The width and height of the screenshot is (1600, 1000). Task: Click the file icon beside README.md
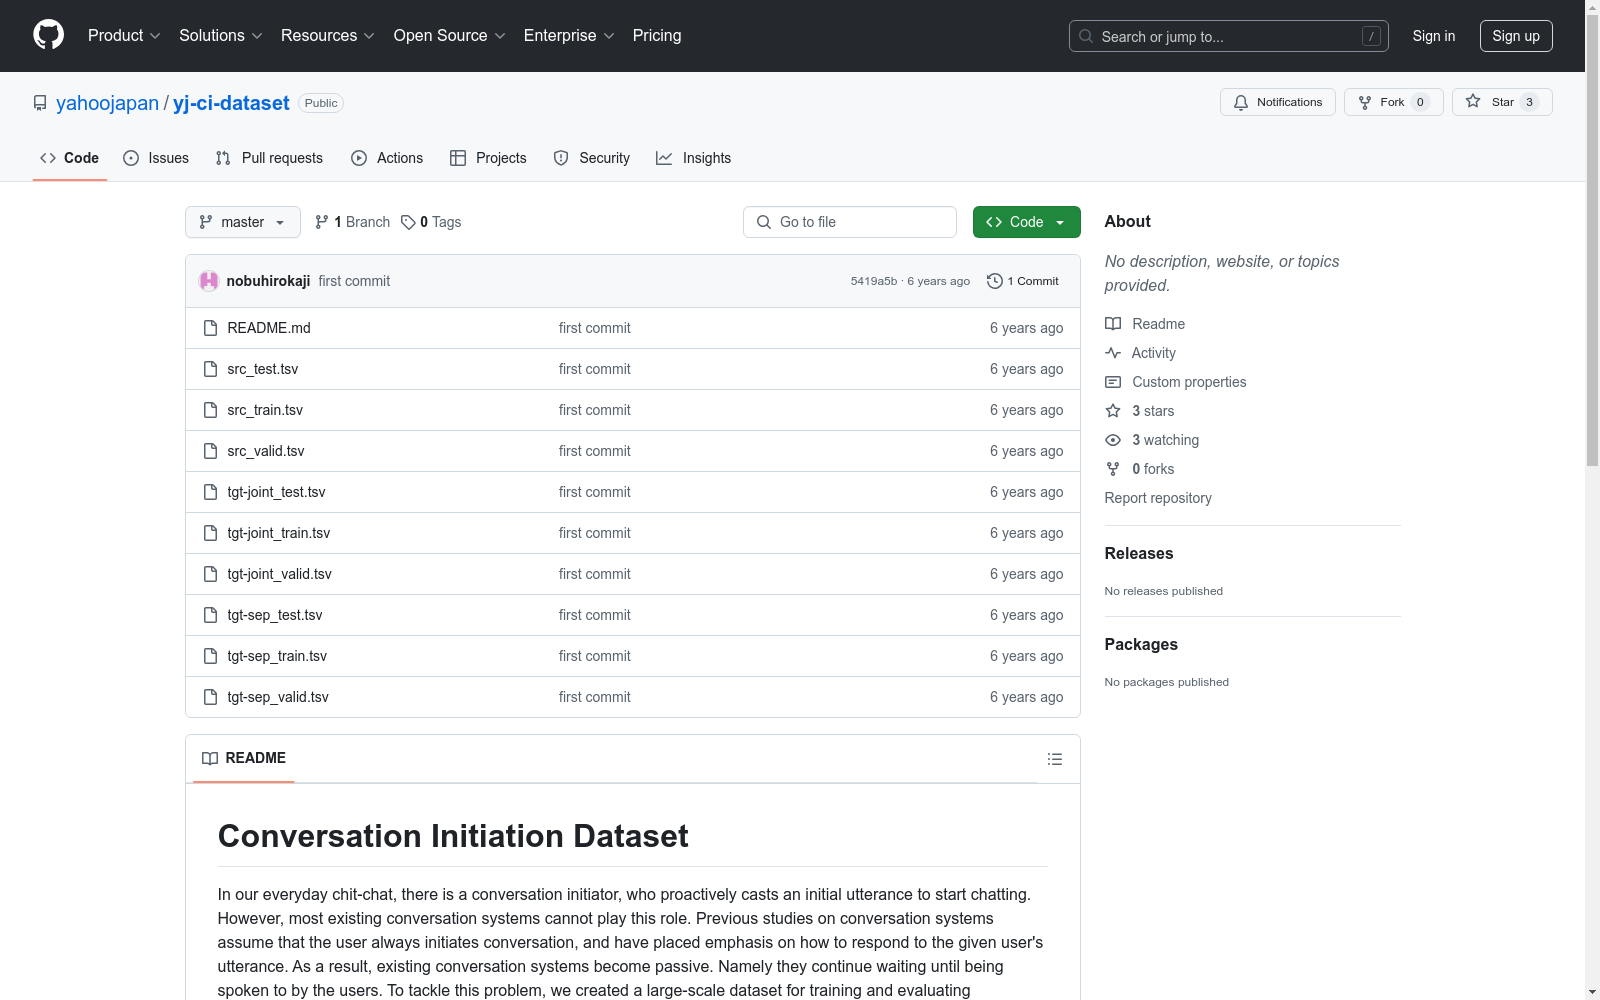pos(210,328)
